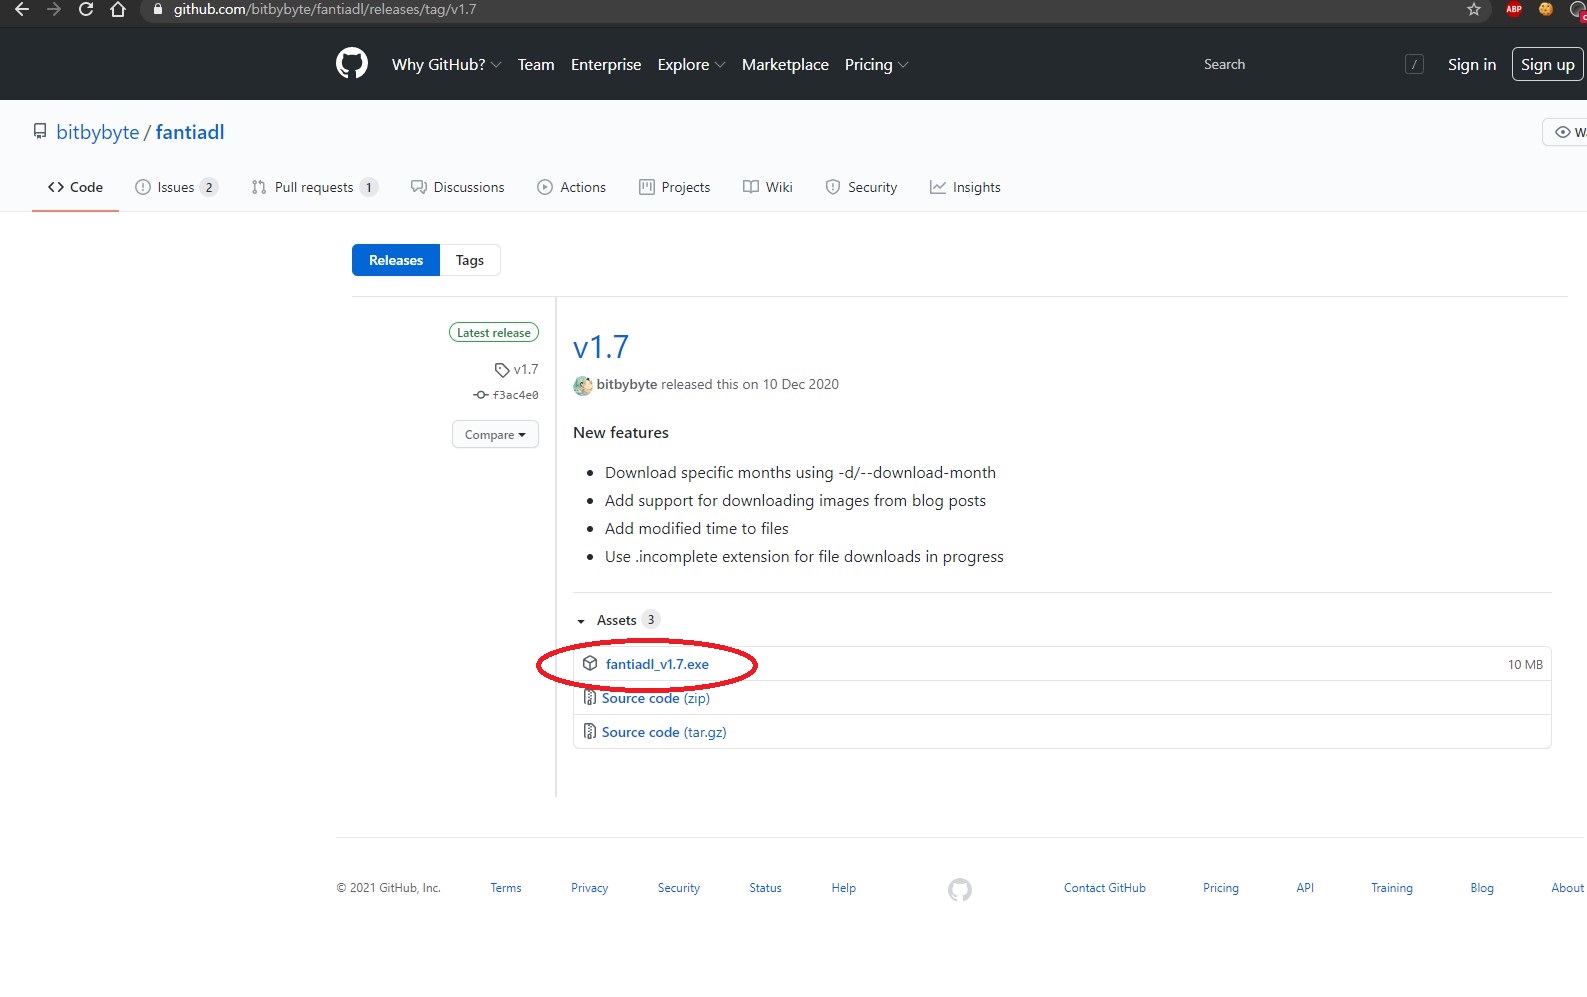Open Terms in the footer
This screenshot has width=1587, height=997.
(x=506, y=888)
